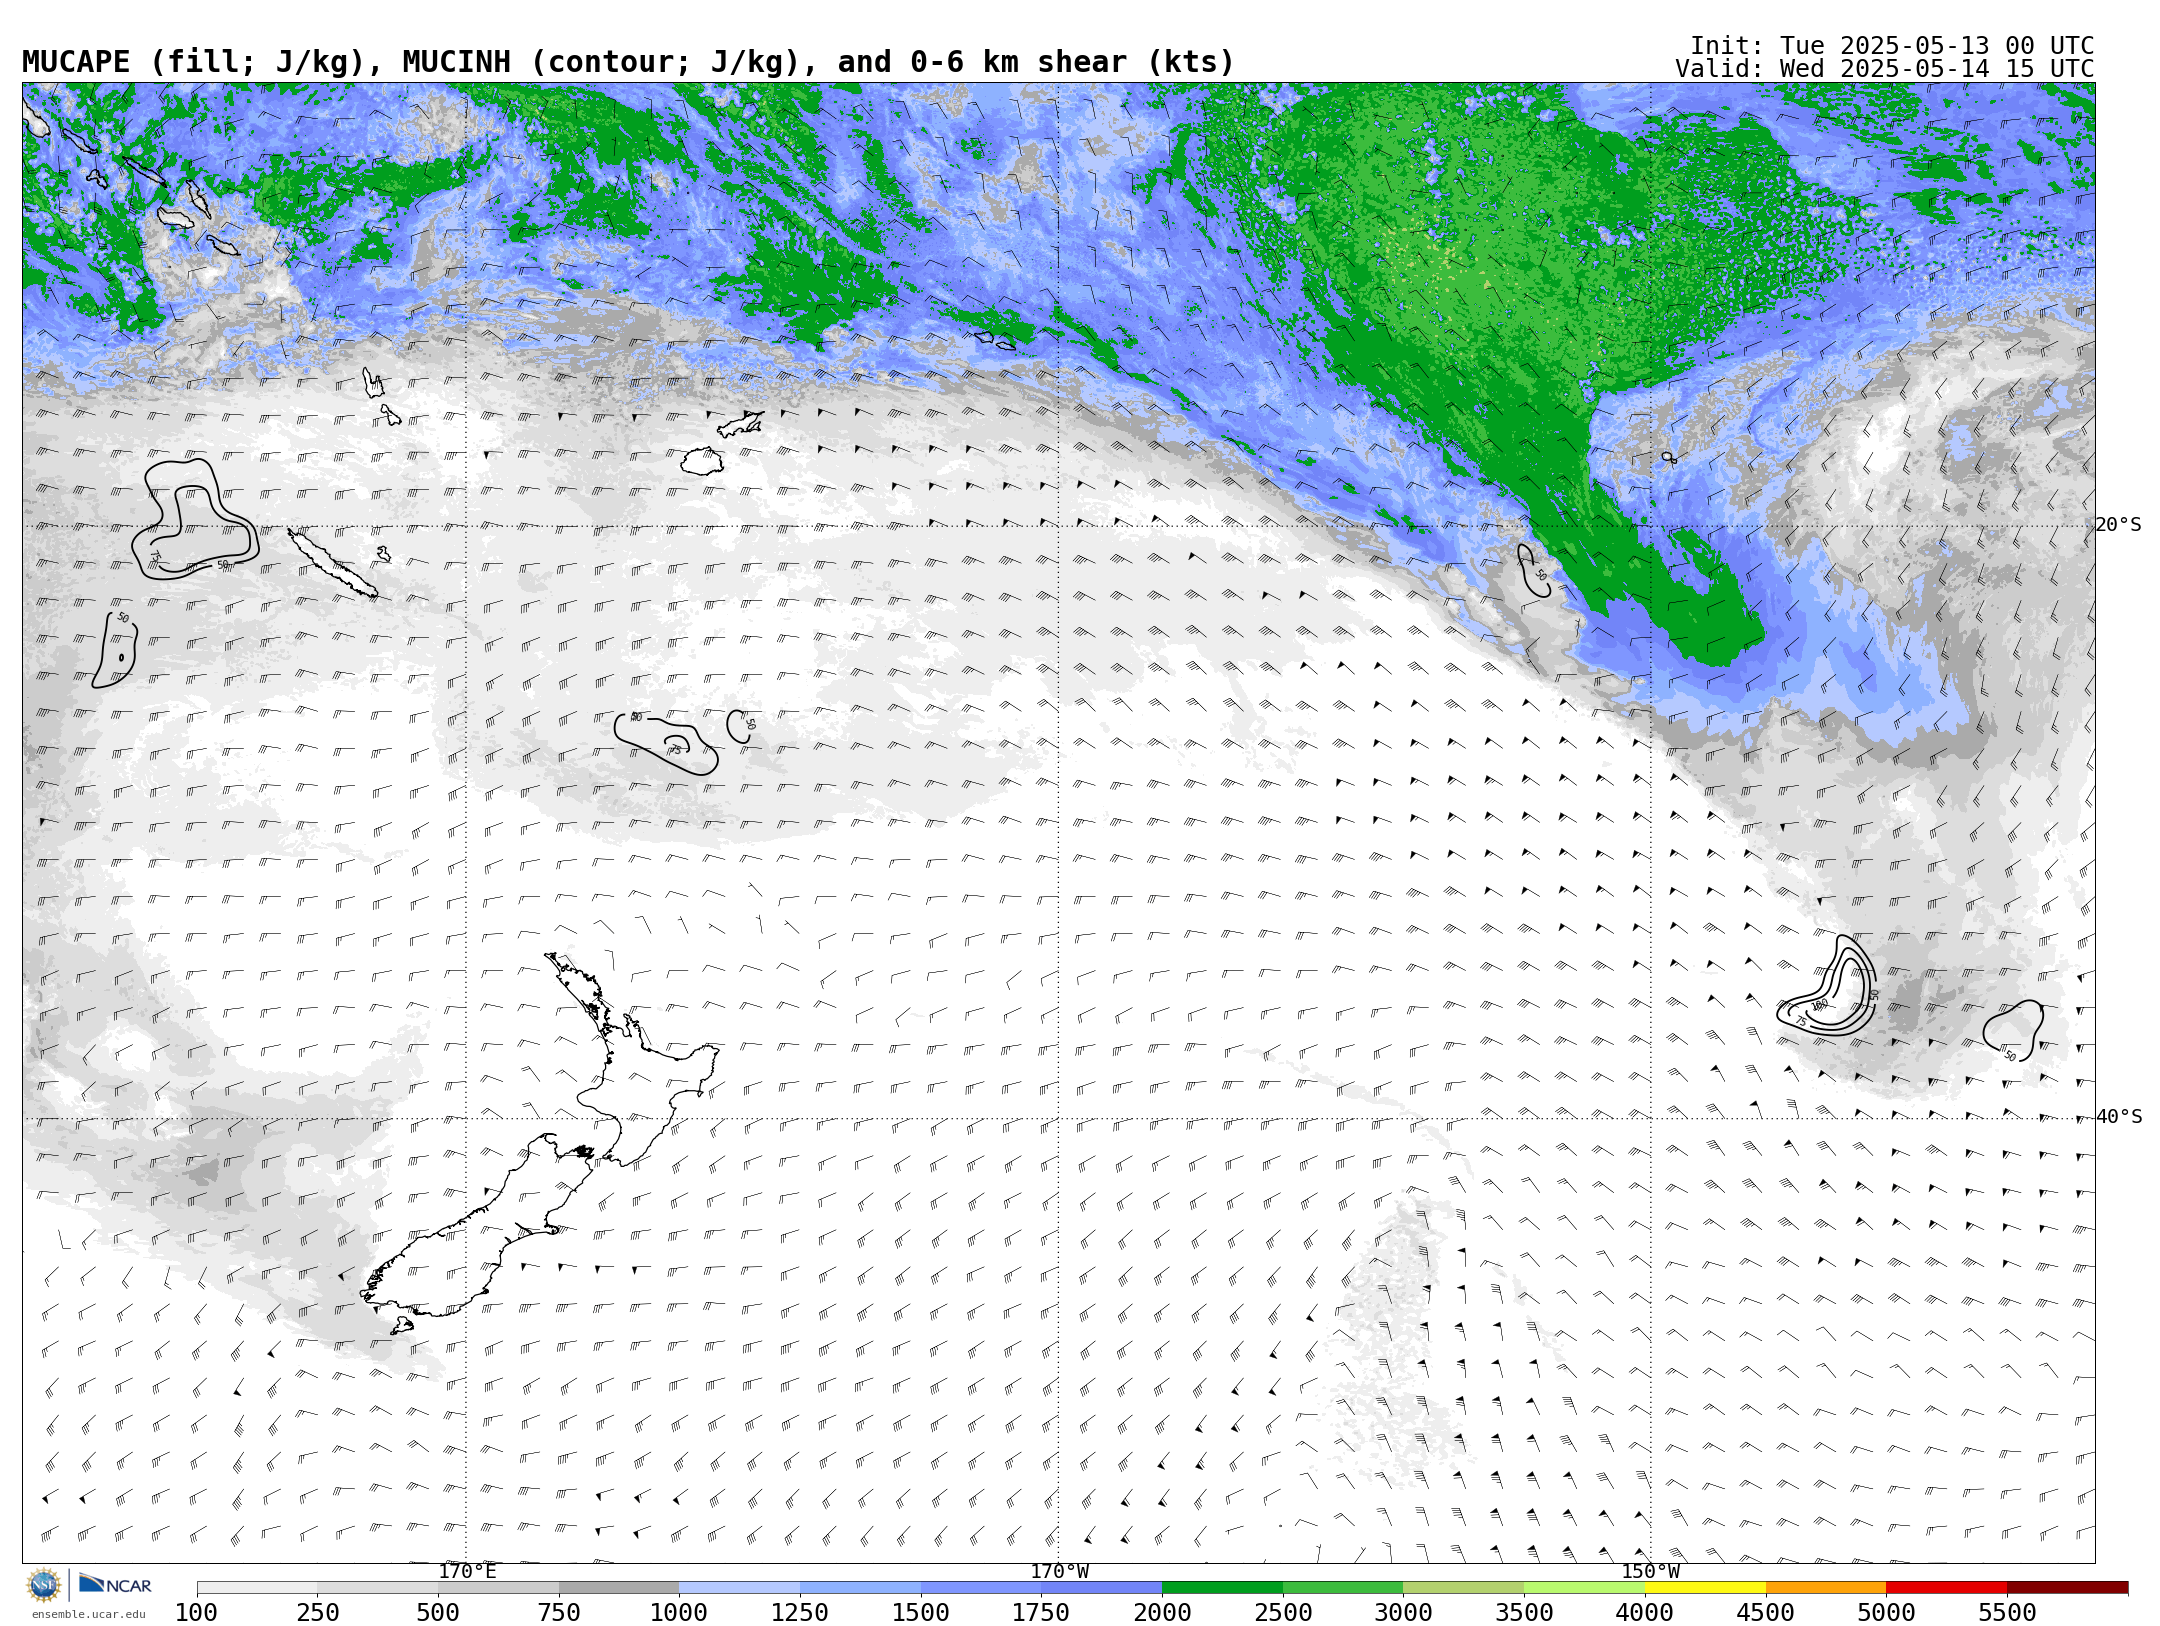Image resolution: width=2160 pixels, height=1626 pixels.
Task: Click the colorbar label 5500
Action: (x=2007, y=1612)
